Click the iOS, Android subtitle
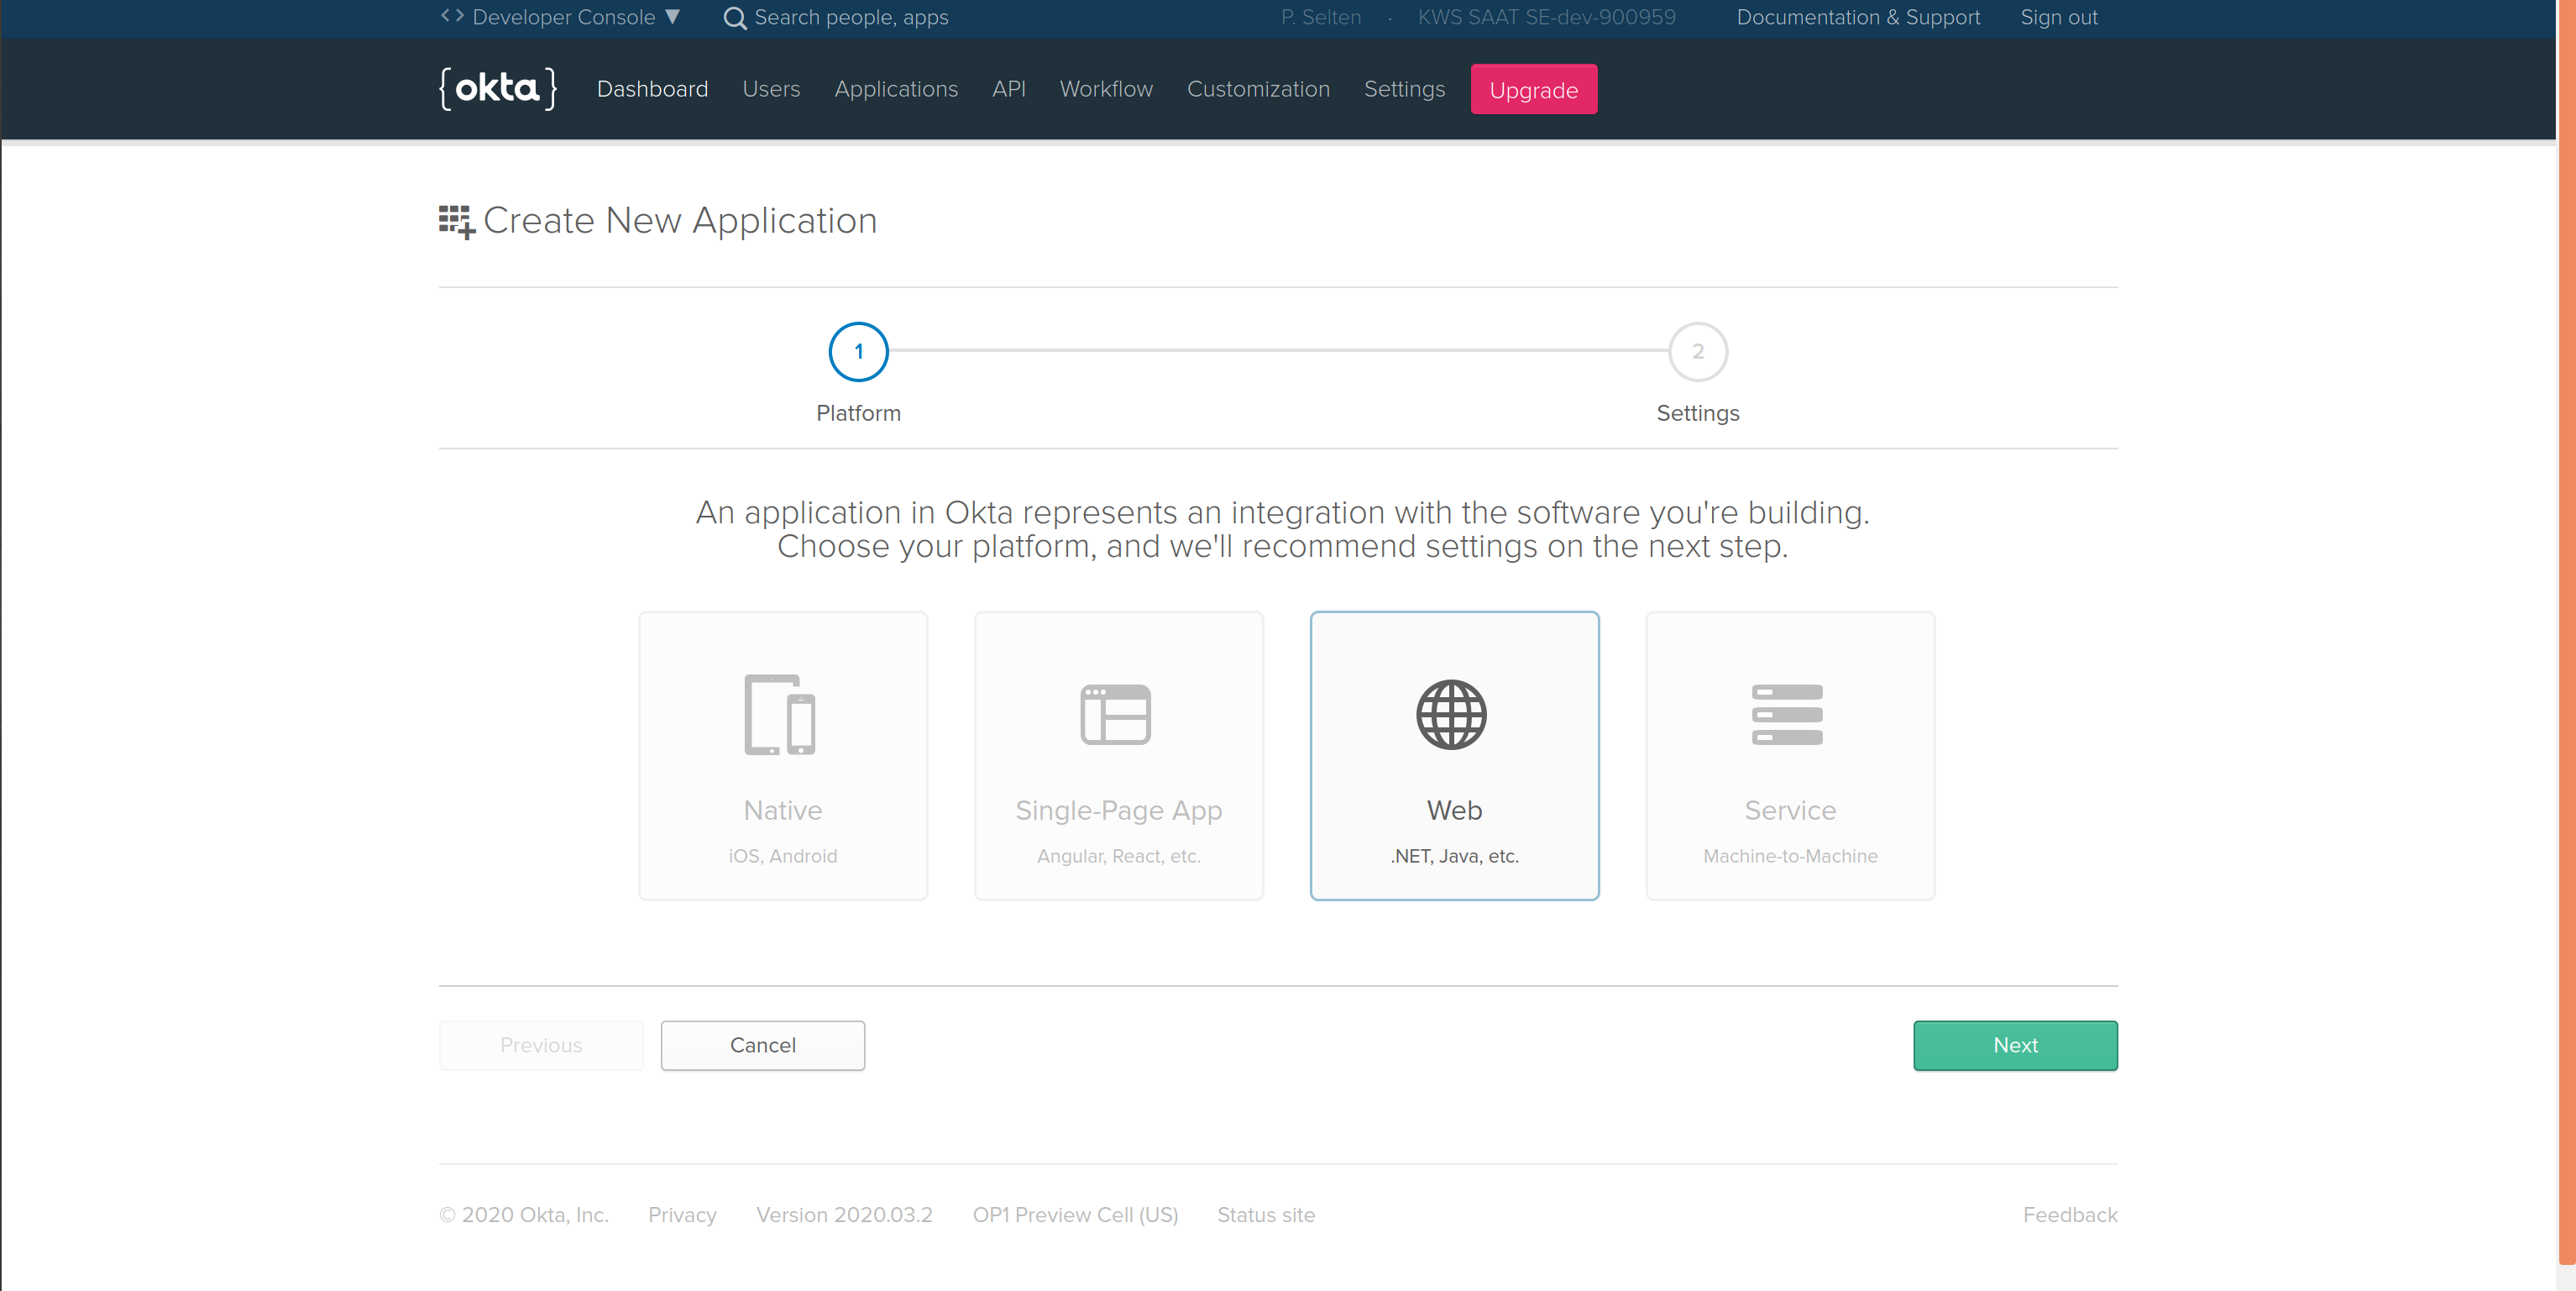 783,856
